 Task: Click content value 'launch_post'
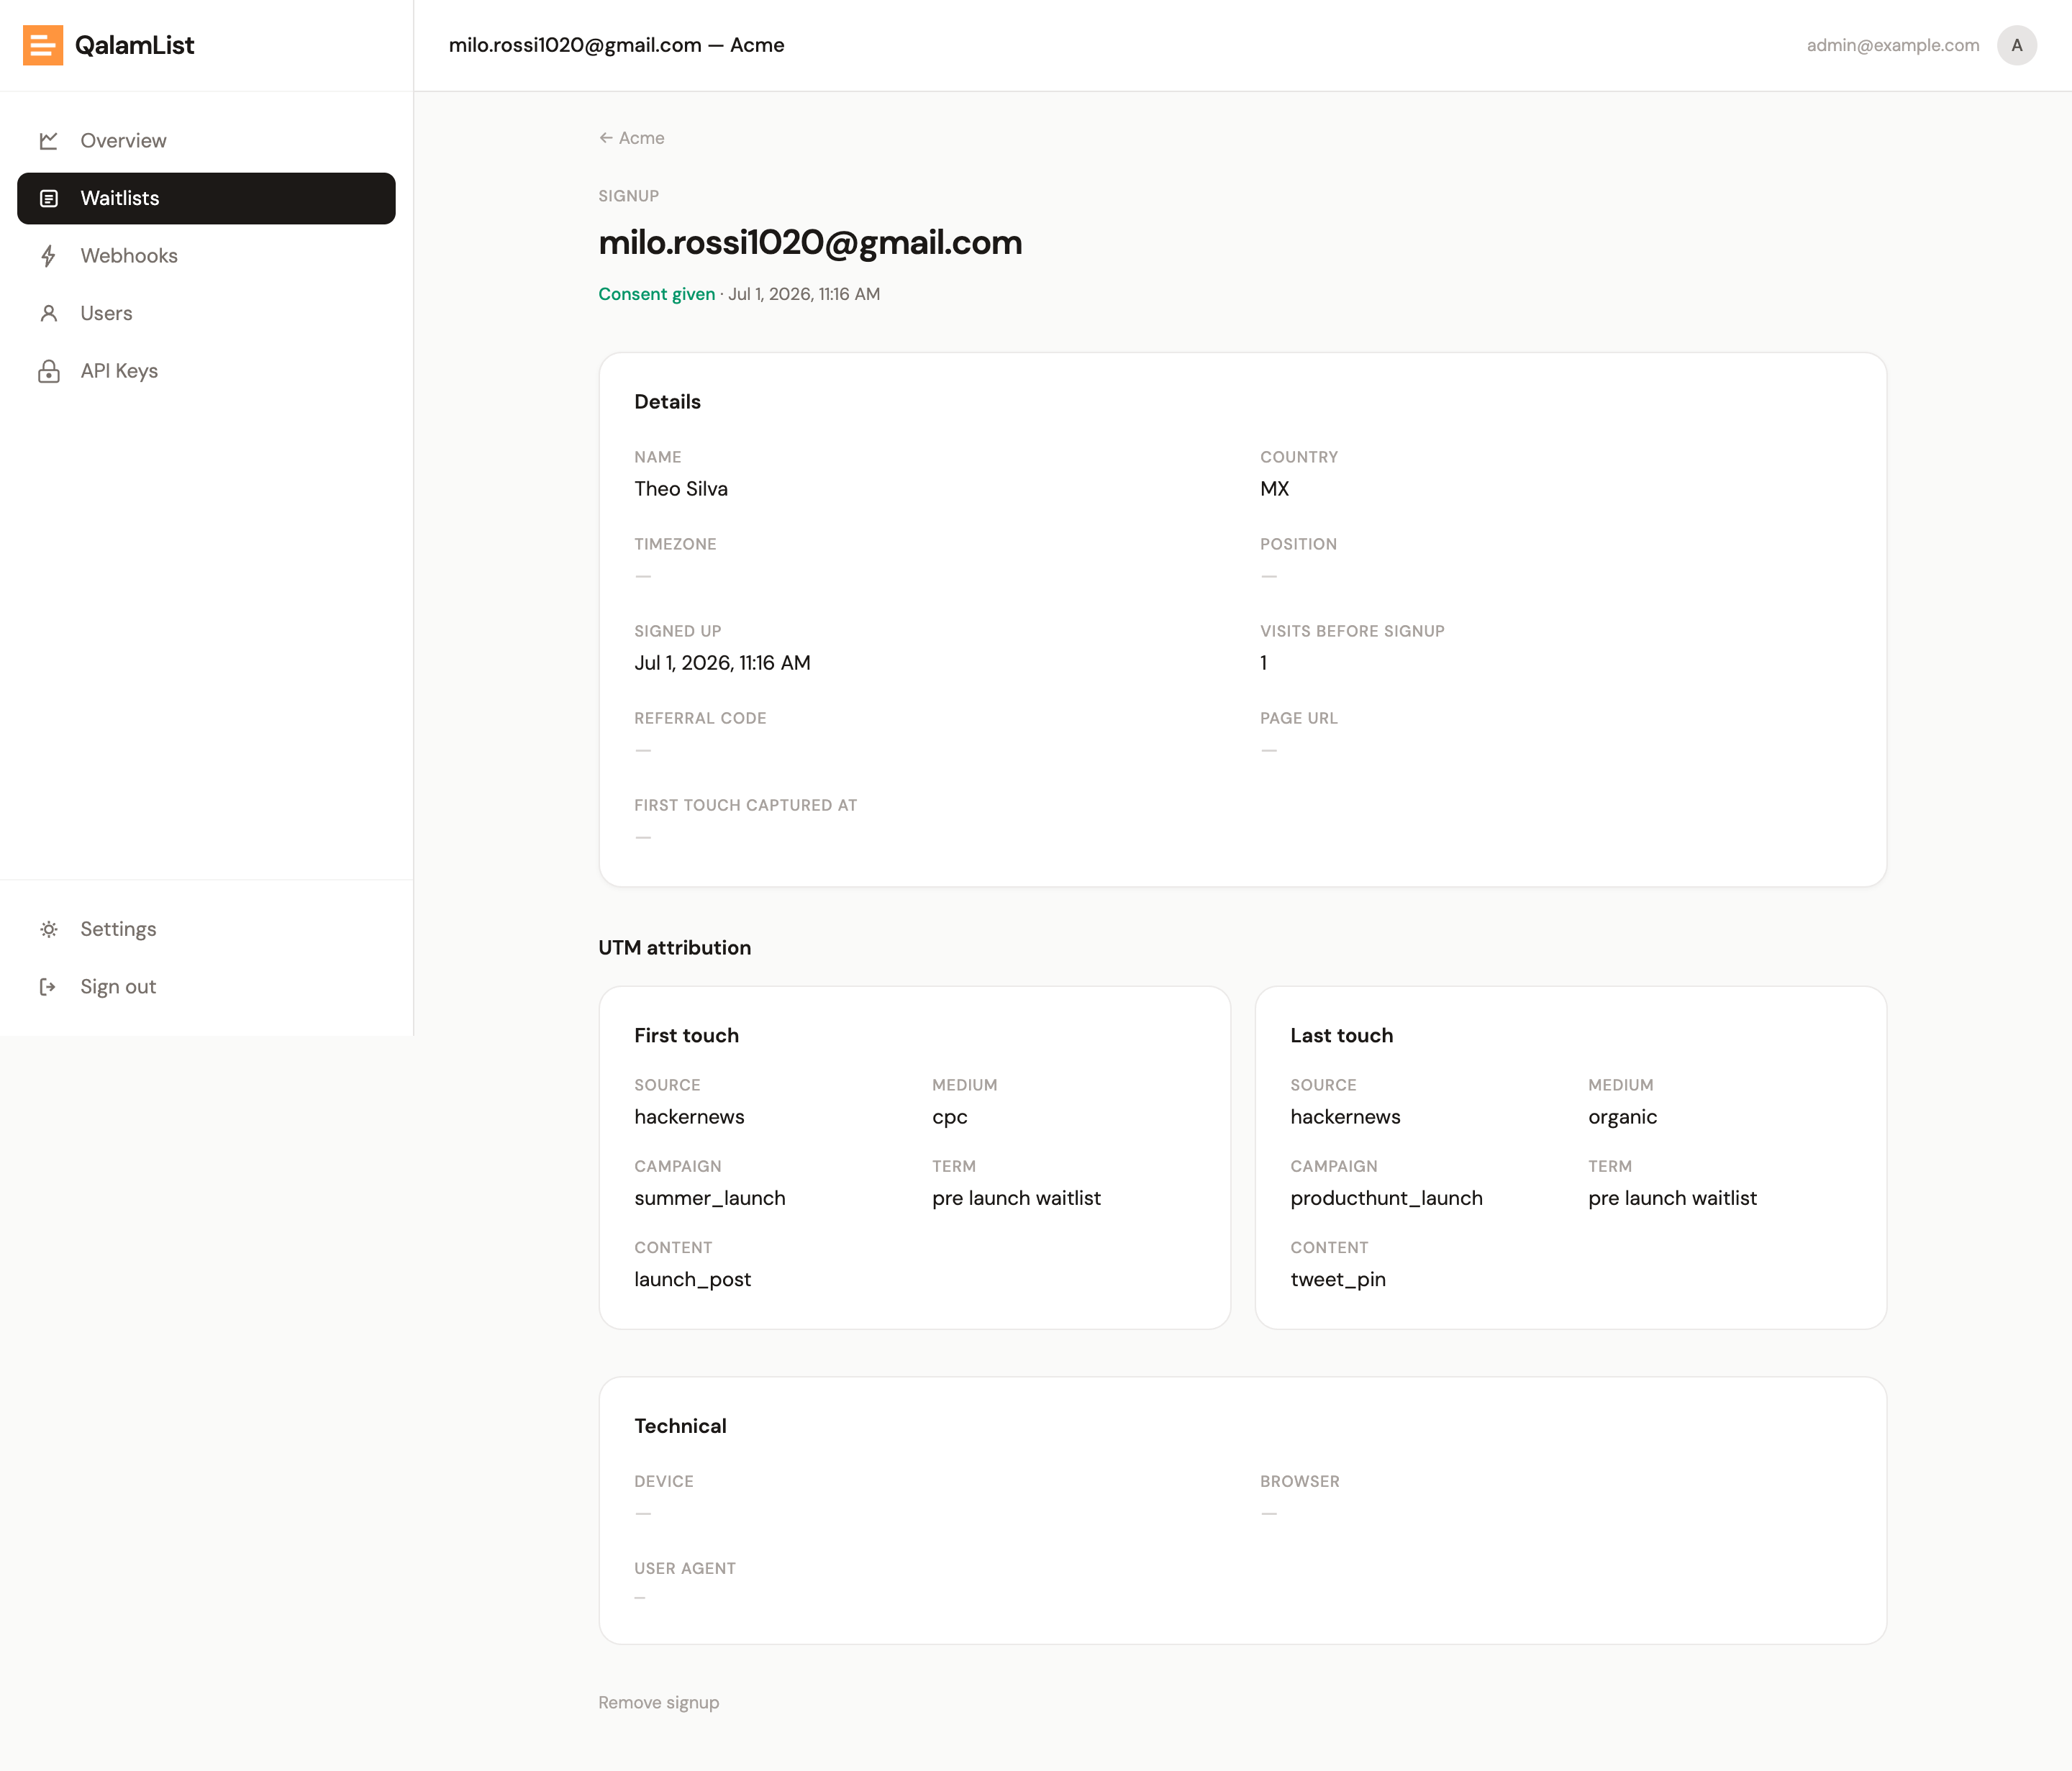pyautogui.click(x=693, y=1280)
